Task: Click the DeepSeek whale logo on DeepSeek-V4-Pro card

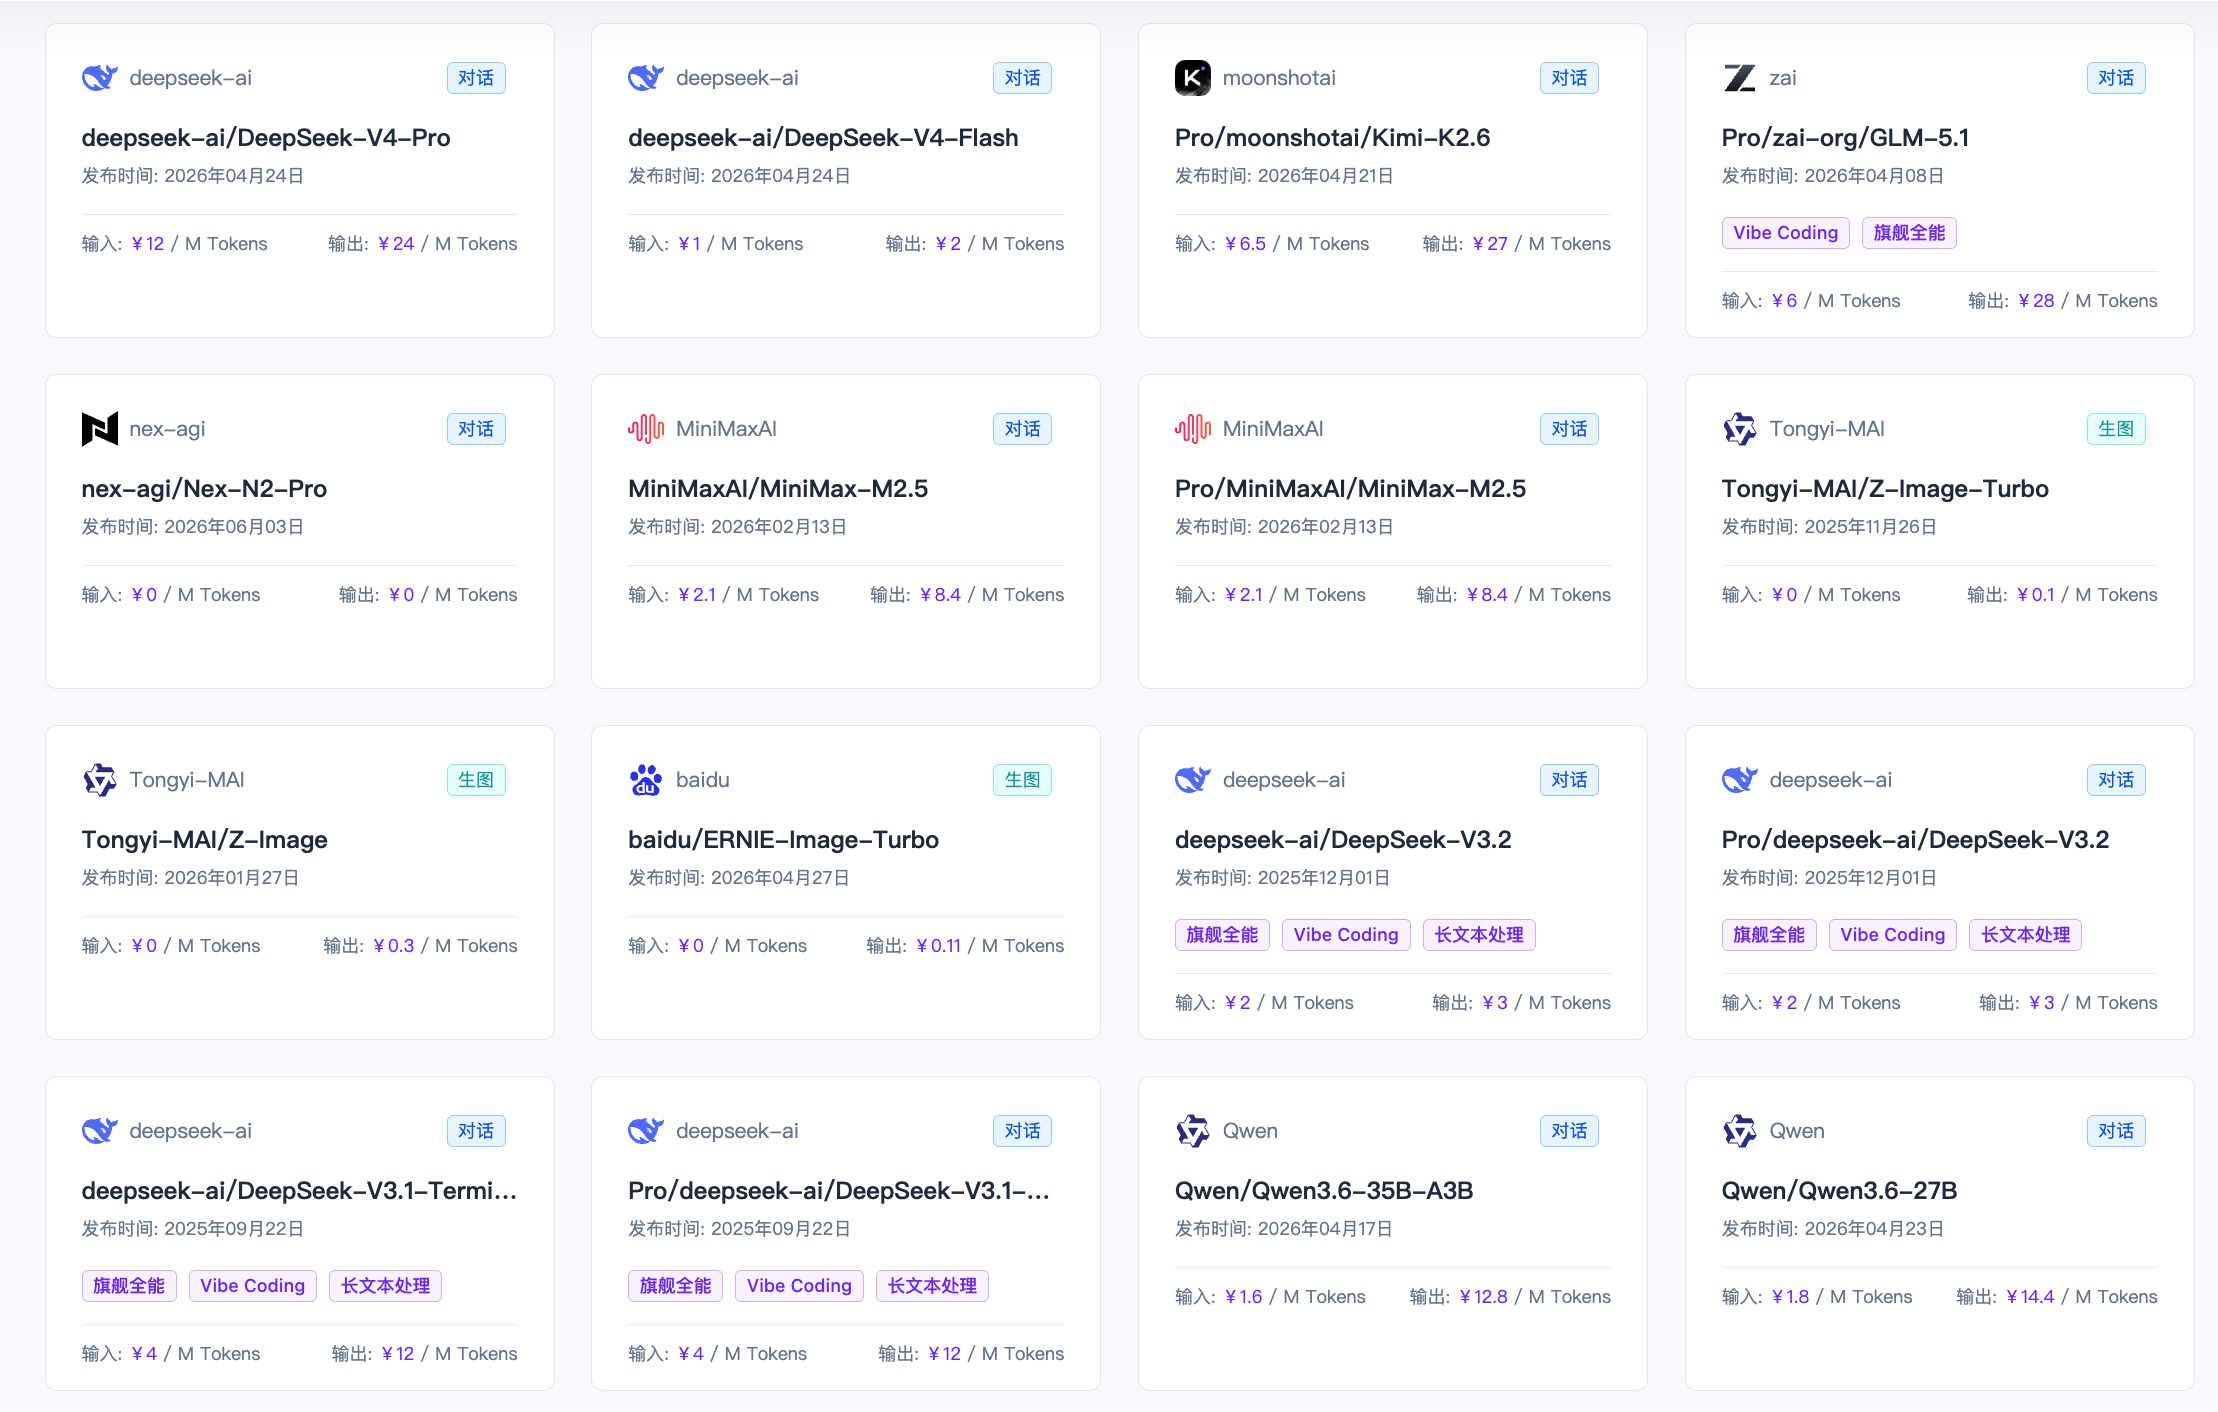Action: tap(100, 78)
